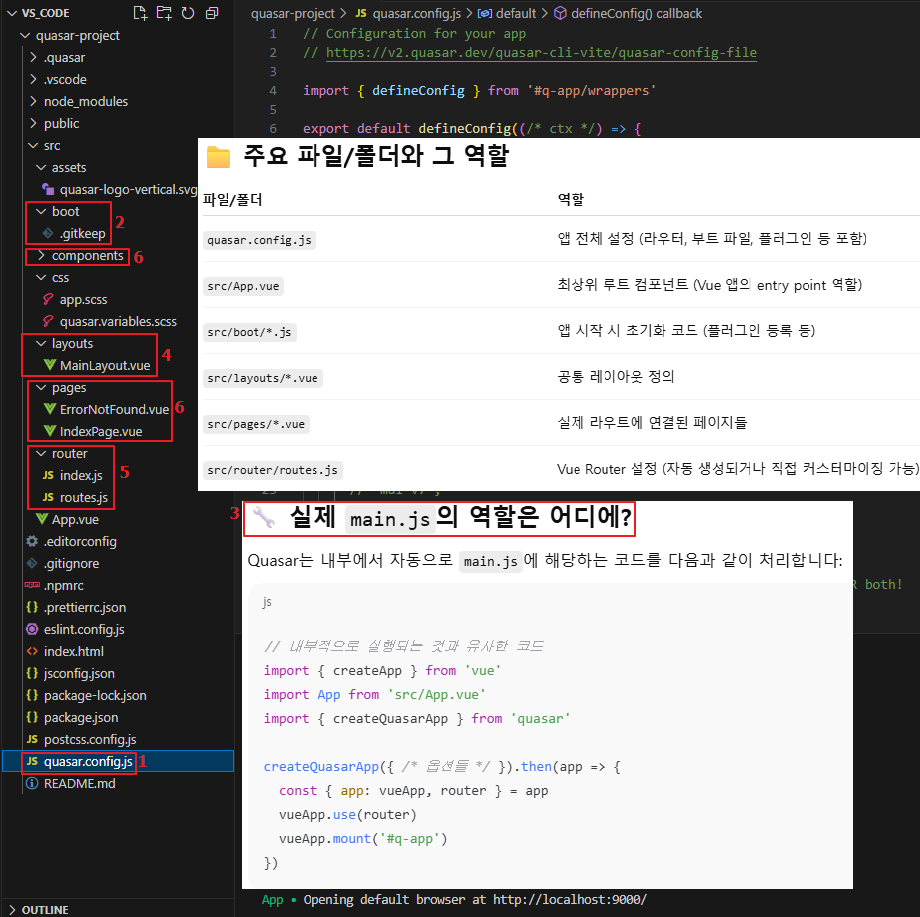Click src/boot/*.js in the table
Viewport: 920px width, 917px height.
[x=249, y=332]
